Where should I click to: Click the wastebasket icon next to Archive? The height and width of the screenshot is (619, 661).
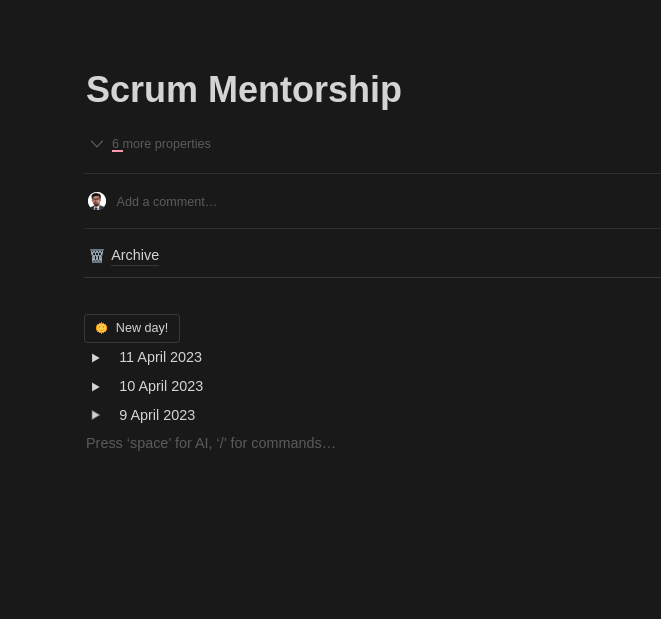(x=97, y=256)
